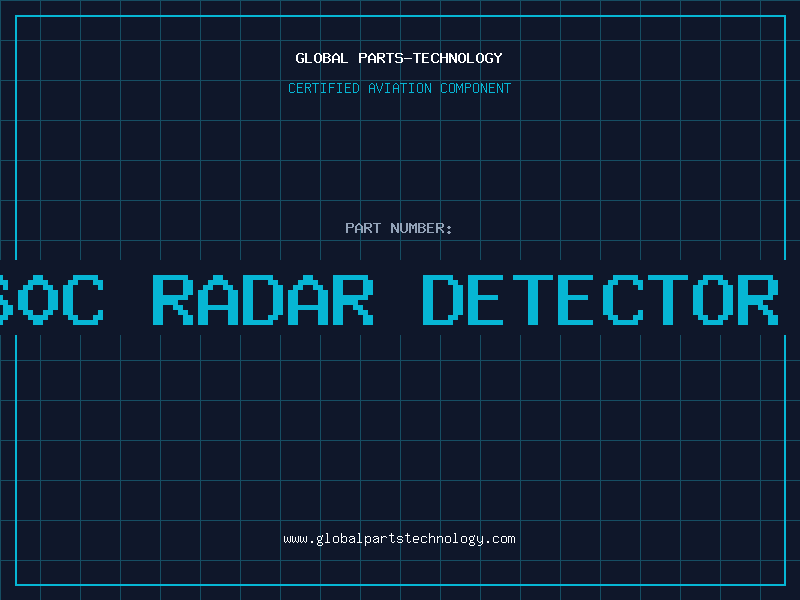Click the final R of DETECTOR
The image size is (800, 600).
click(758, 300)
